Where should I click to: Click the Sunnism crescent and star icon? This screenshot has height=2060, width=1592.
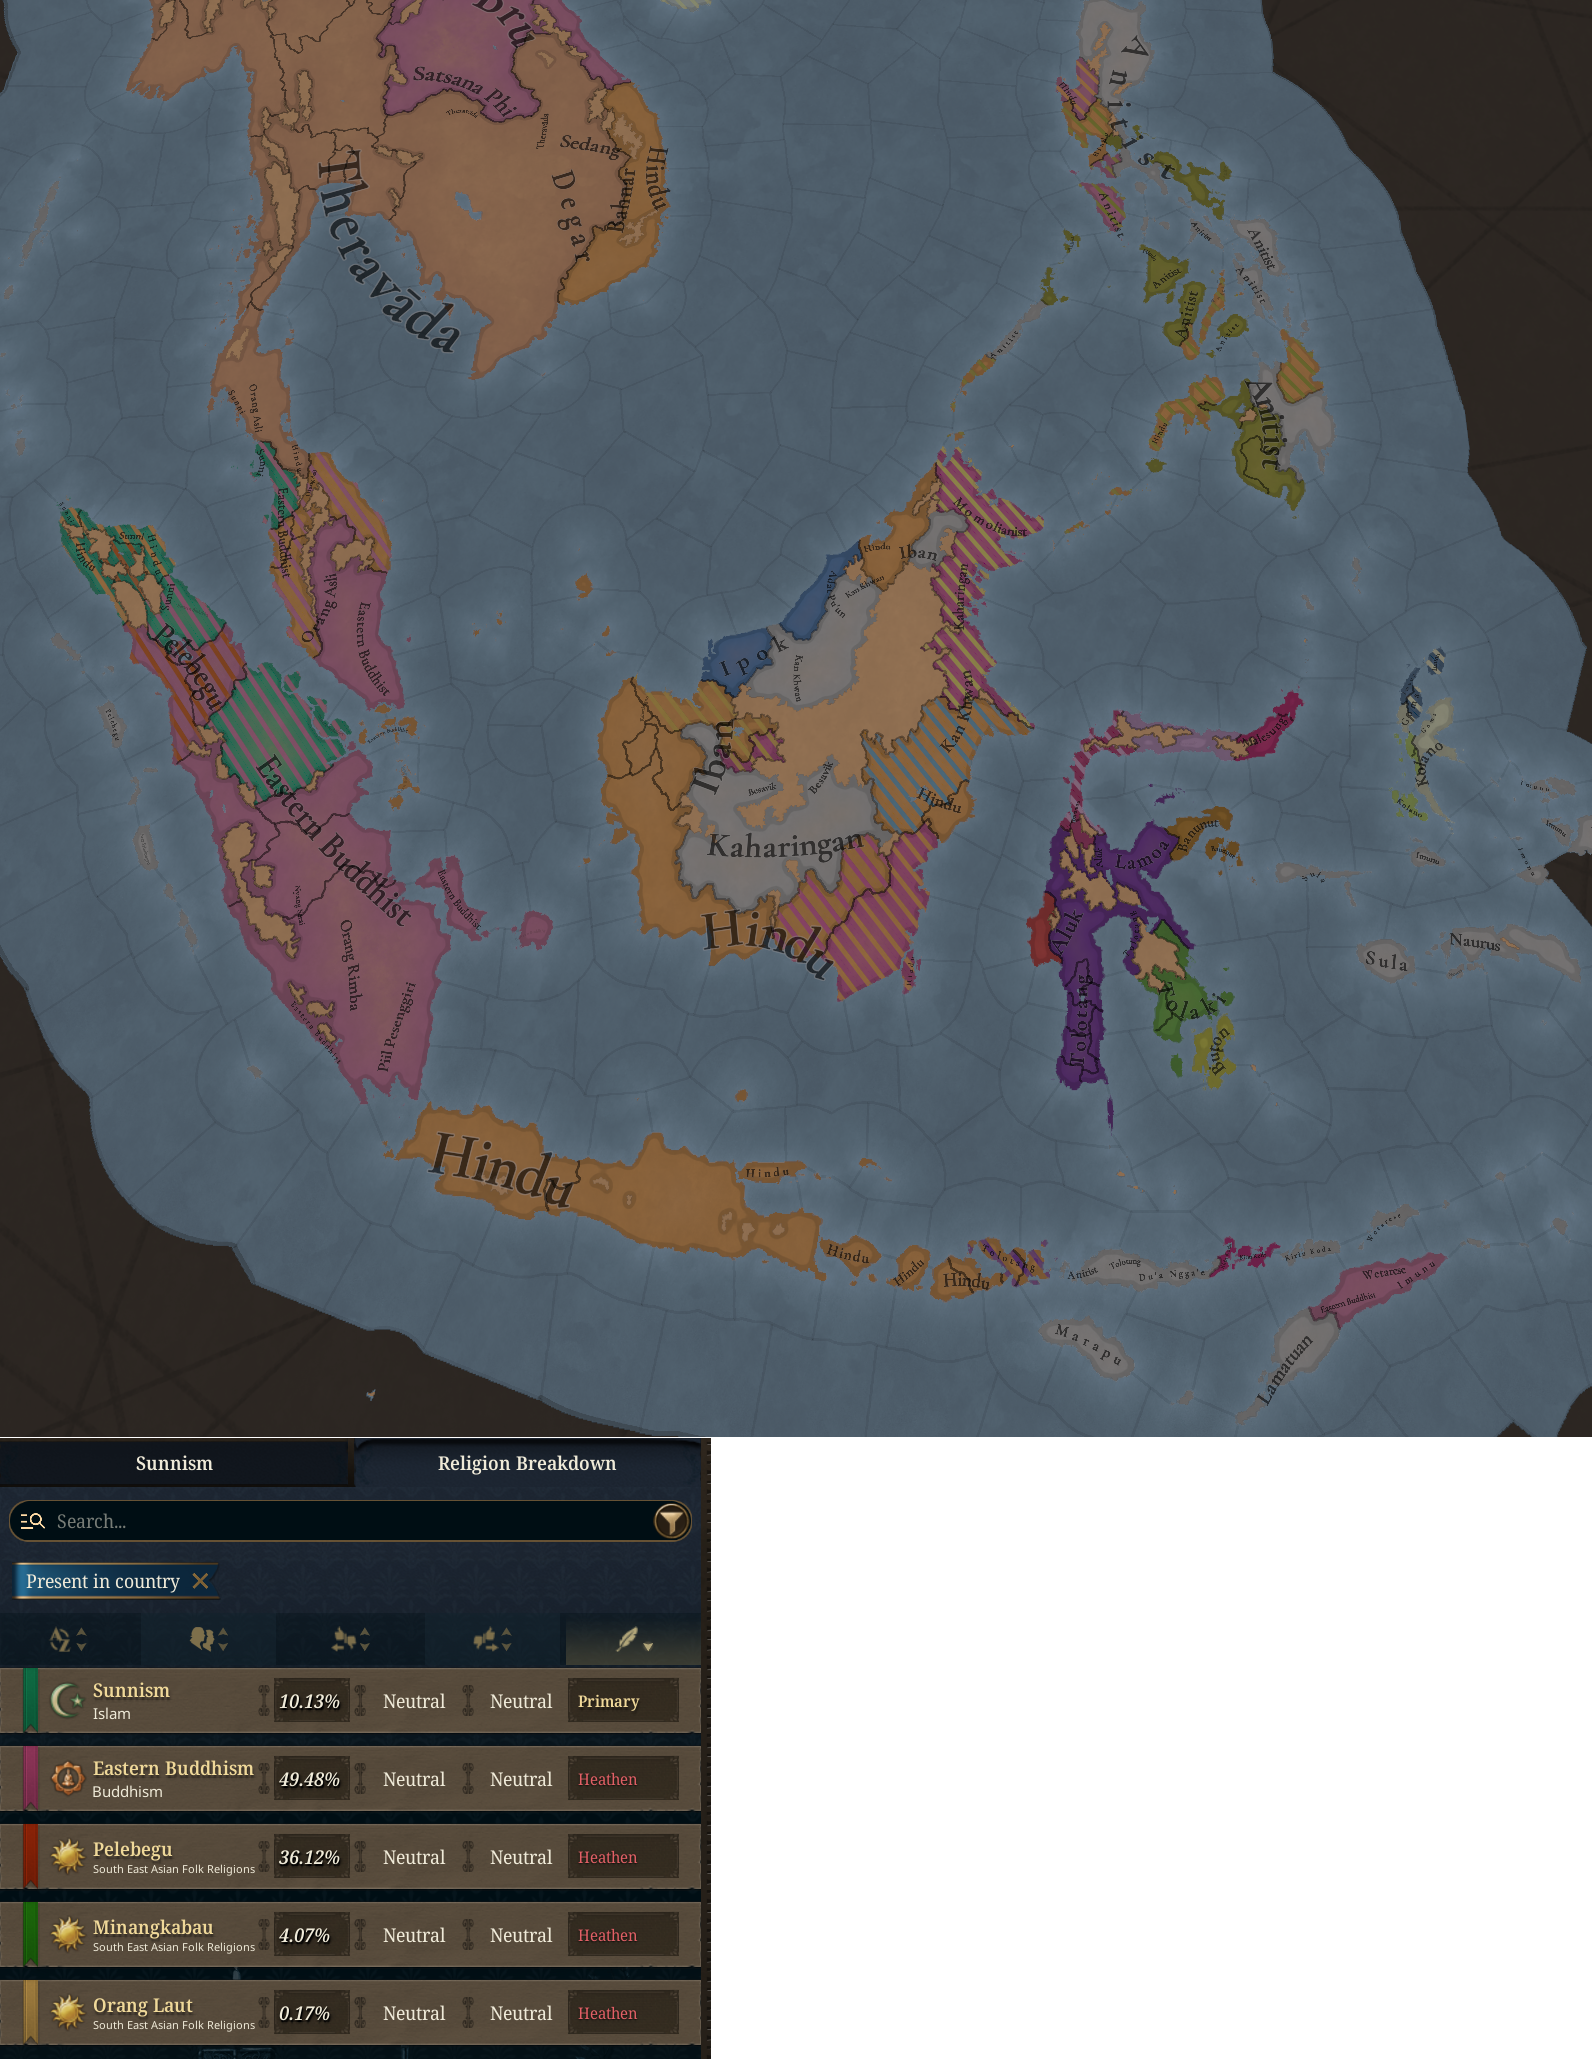67,1700
